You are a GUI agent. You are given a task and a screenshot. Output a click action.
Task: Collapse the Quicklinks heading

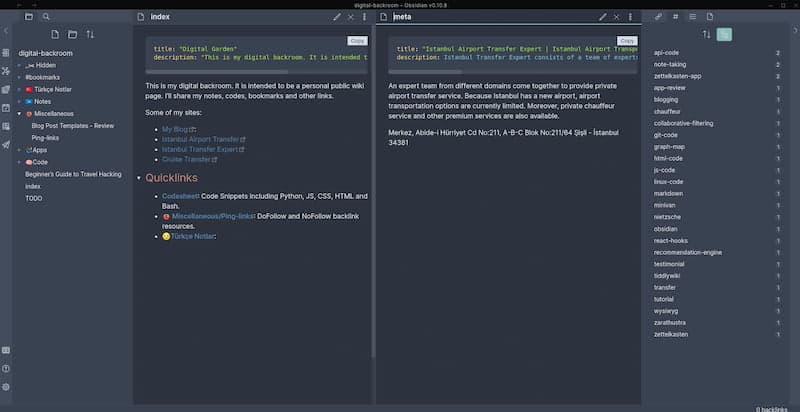tap(138, 178)
